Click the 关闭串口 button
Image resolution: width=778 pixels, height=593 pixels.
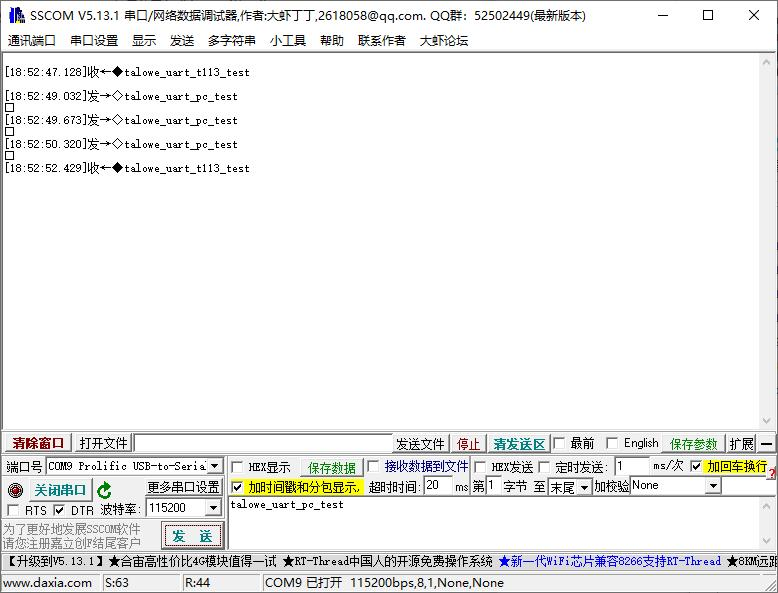point(60,490)
